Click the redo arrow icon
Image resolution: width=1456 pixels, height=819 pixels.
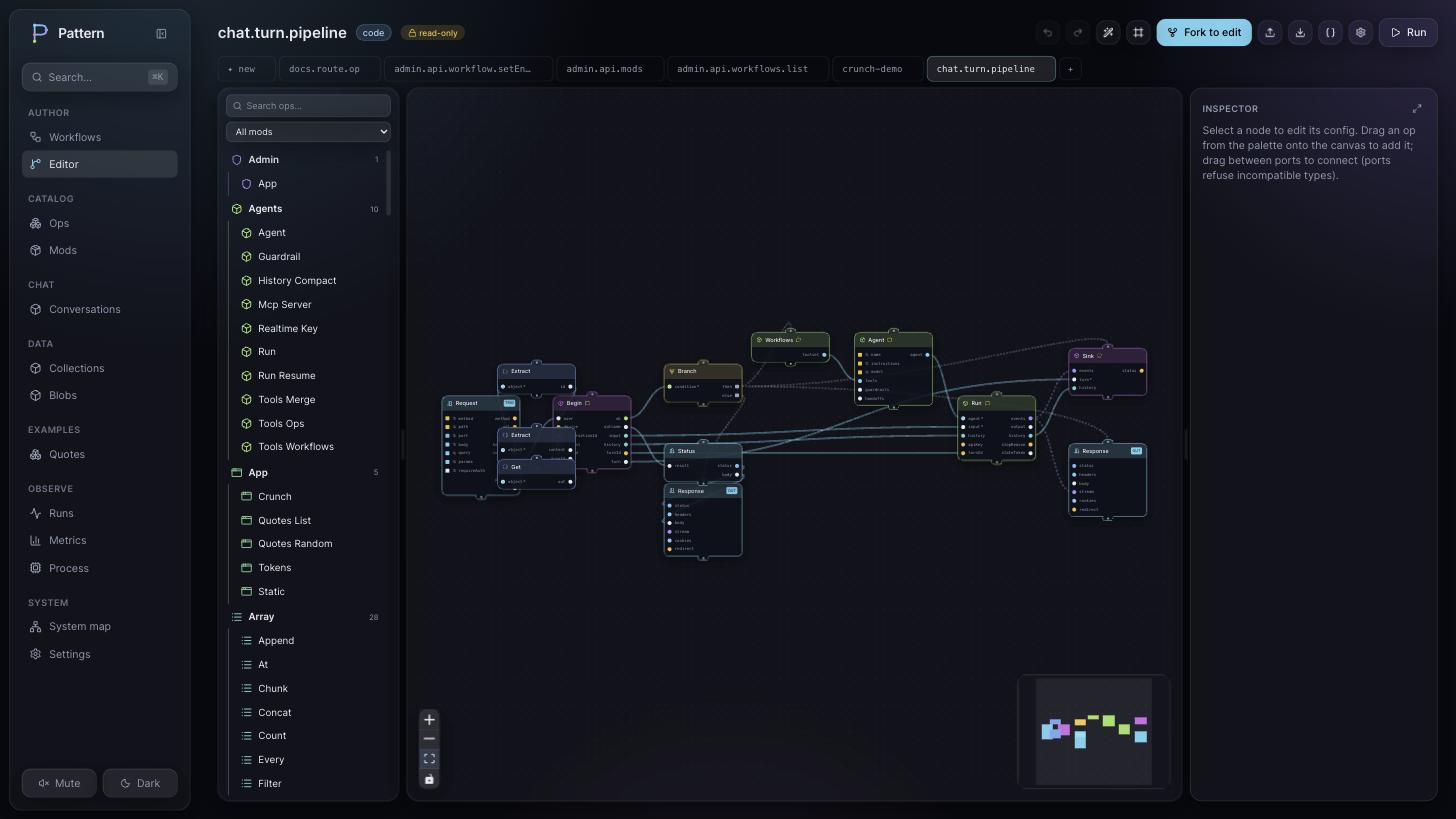pos(1077,33)
